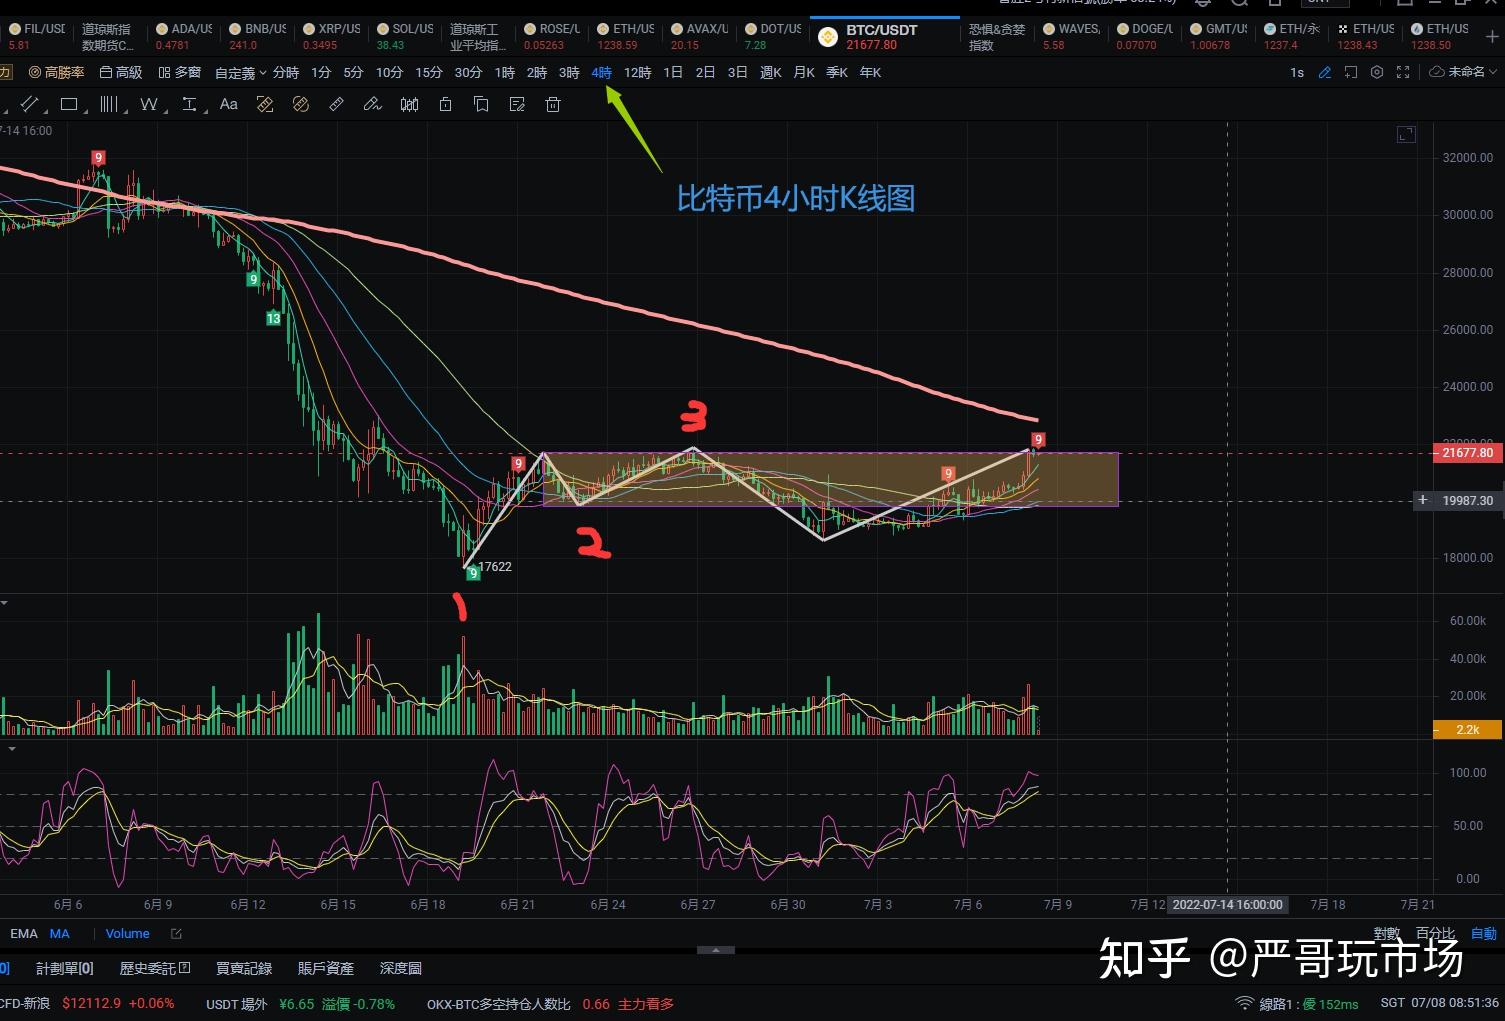Switch to the 1日 daily timeframe
Screen dimensions: 1505x1021
click(x=671, y=72)
